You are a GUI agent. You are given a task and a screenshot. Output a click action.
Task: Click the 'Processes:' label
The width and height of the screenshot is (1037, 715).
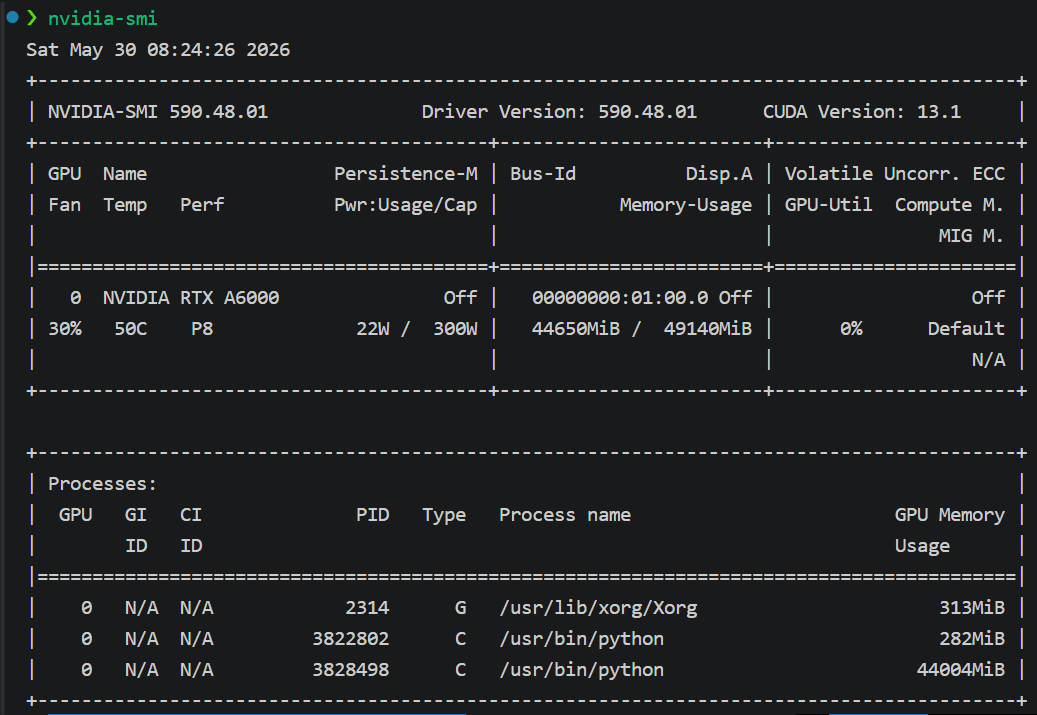(x=103, y=484)
